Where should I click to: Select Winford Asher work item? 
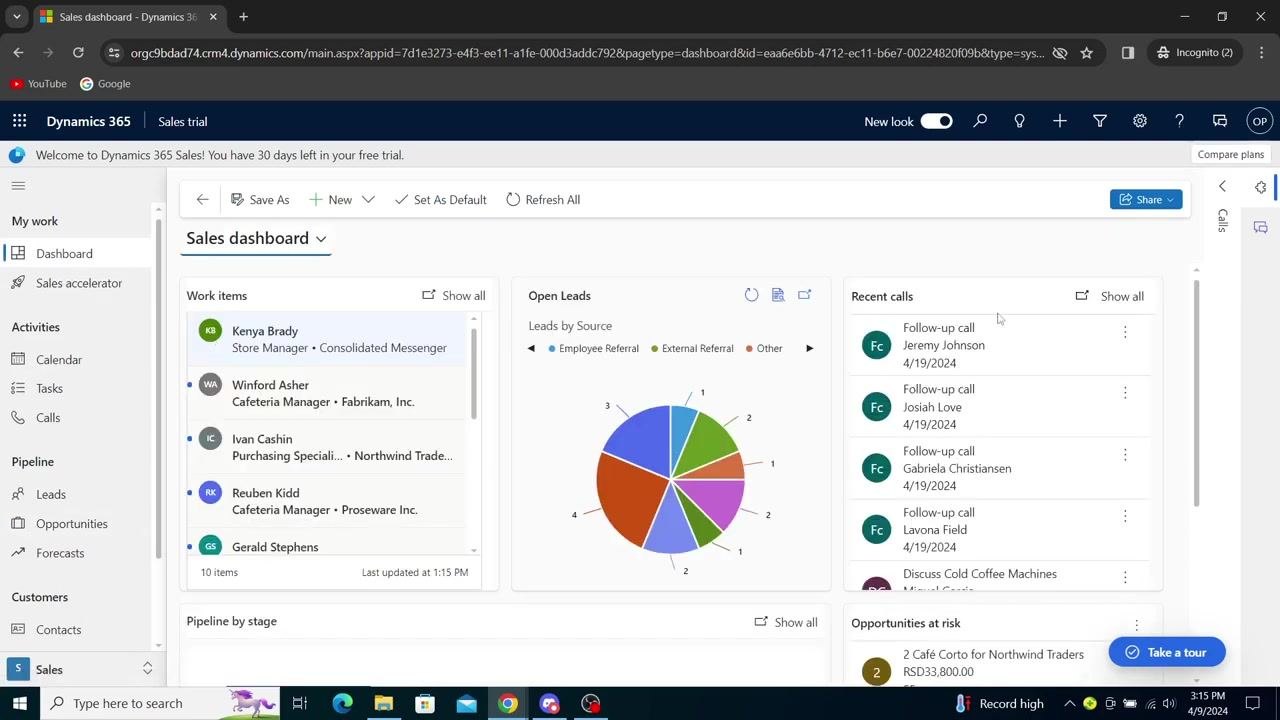327,393
